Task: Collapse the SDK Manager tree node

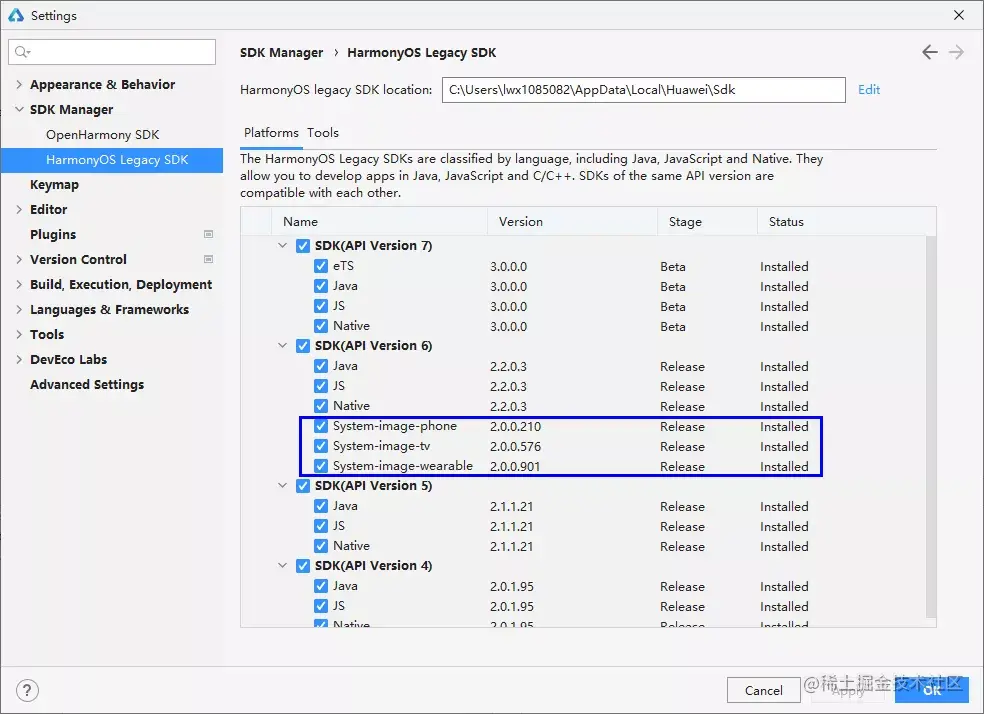Action: pyautogui.click(x=19, y=109)
